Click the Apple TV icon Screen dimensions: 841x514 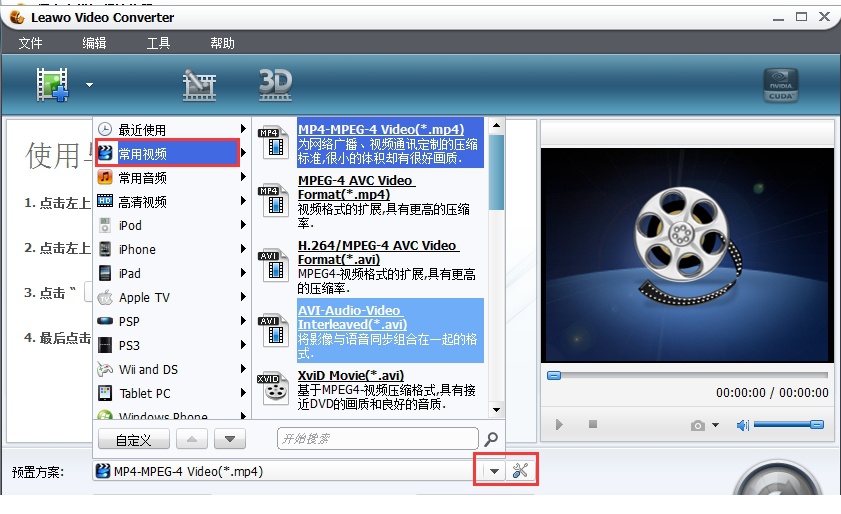pyautogui.click(x=105, y=297)
